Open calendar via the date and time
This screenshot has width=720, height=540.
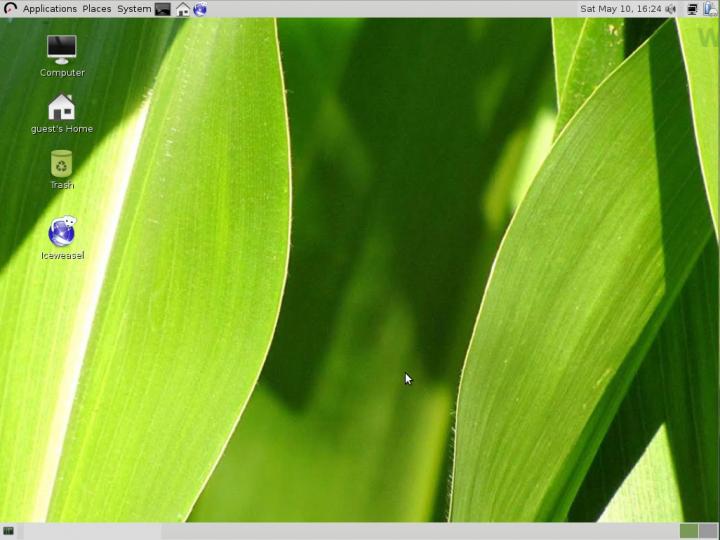click(x=621, y=9)
